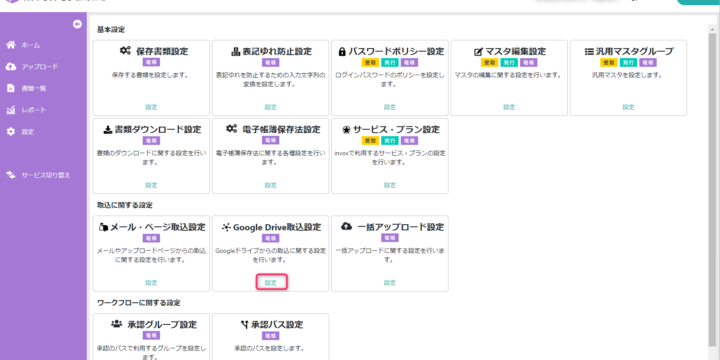
Task: Click the 汎用マスタグループ card title
Action: tap(635, 51)
